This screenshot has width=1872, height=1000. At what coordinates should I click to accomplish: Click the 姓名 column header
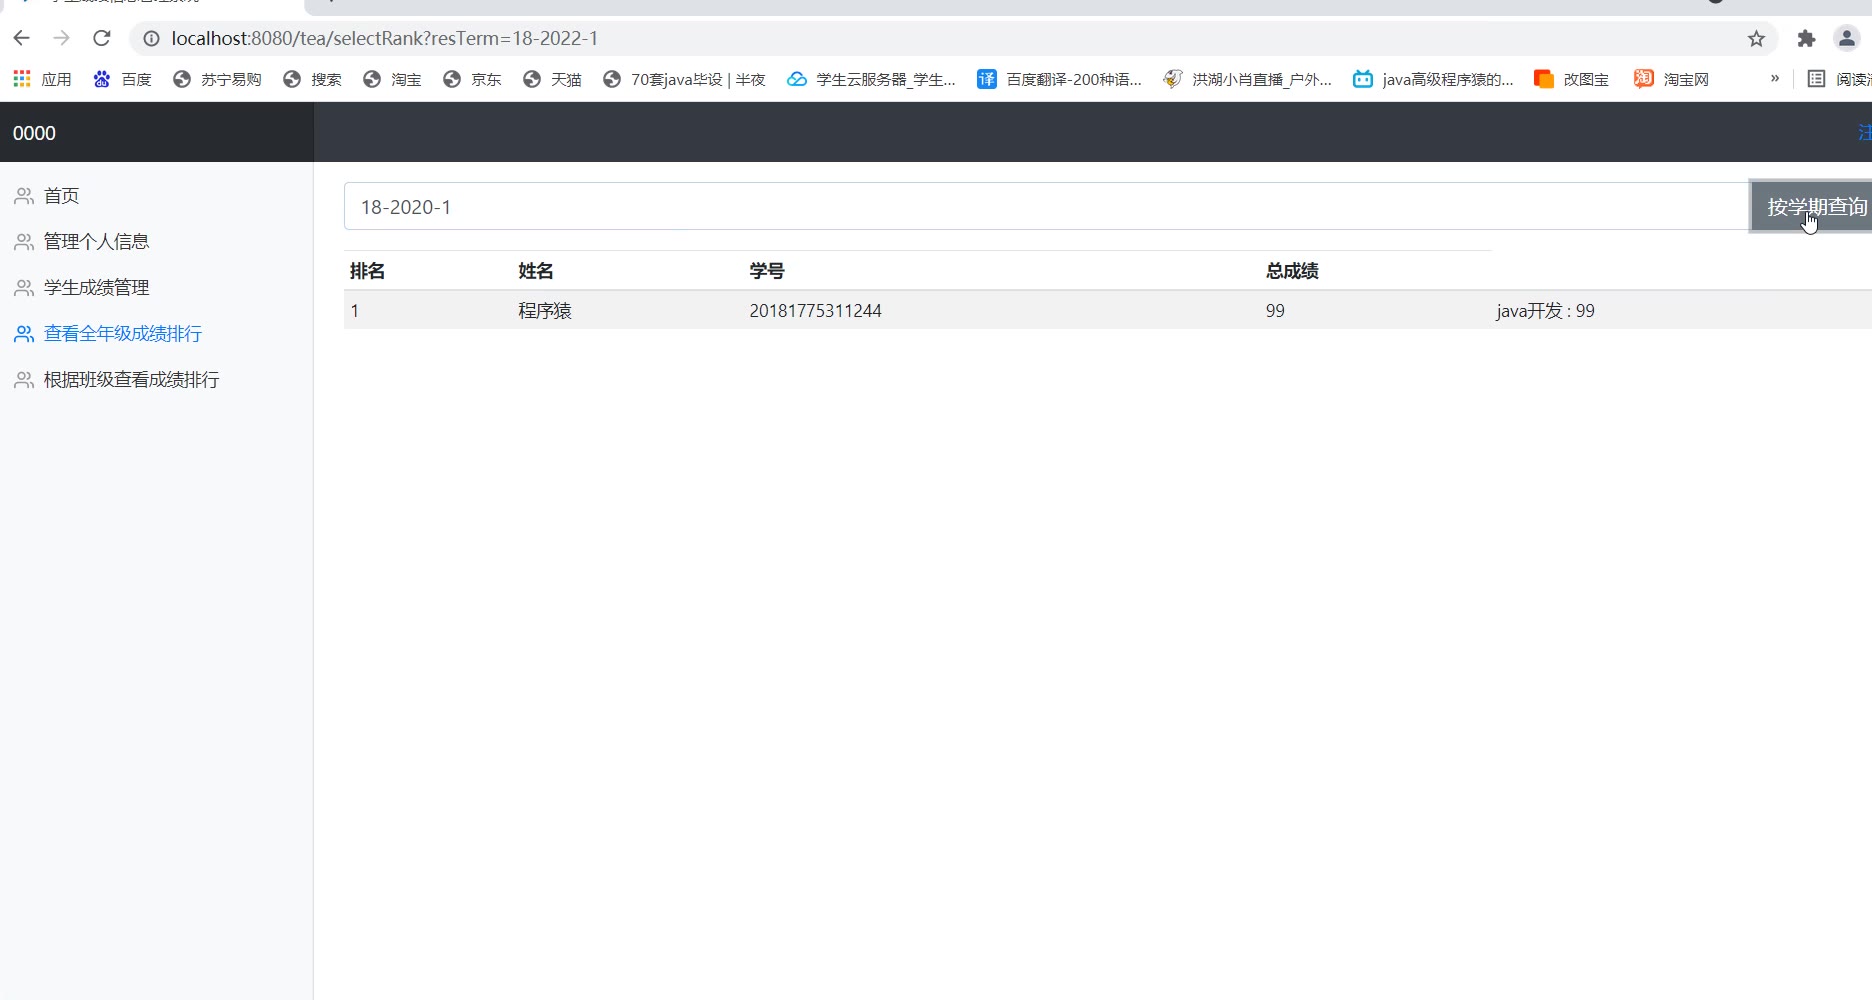(x=536, y=271)
